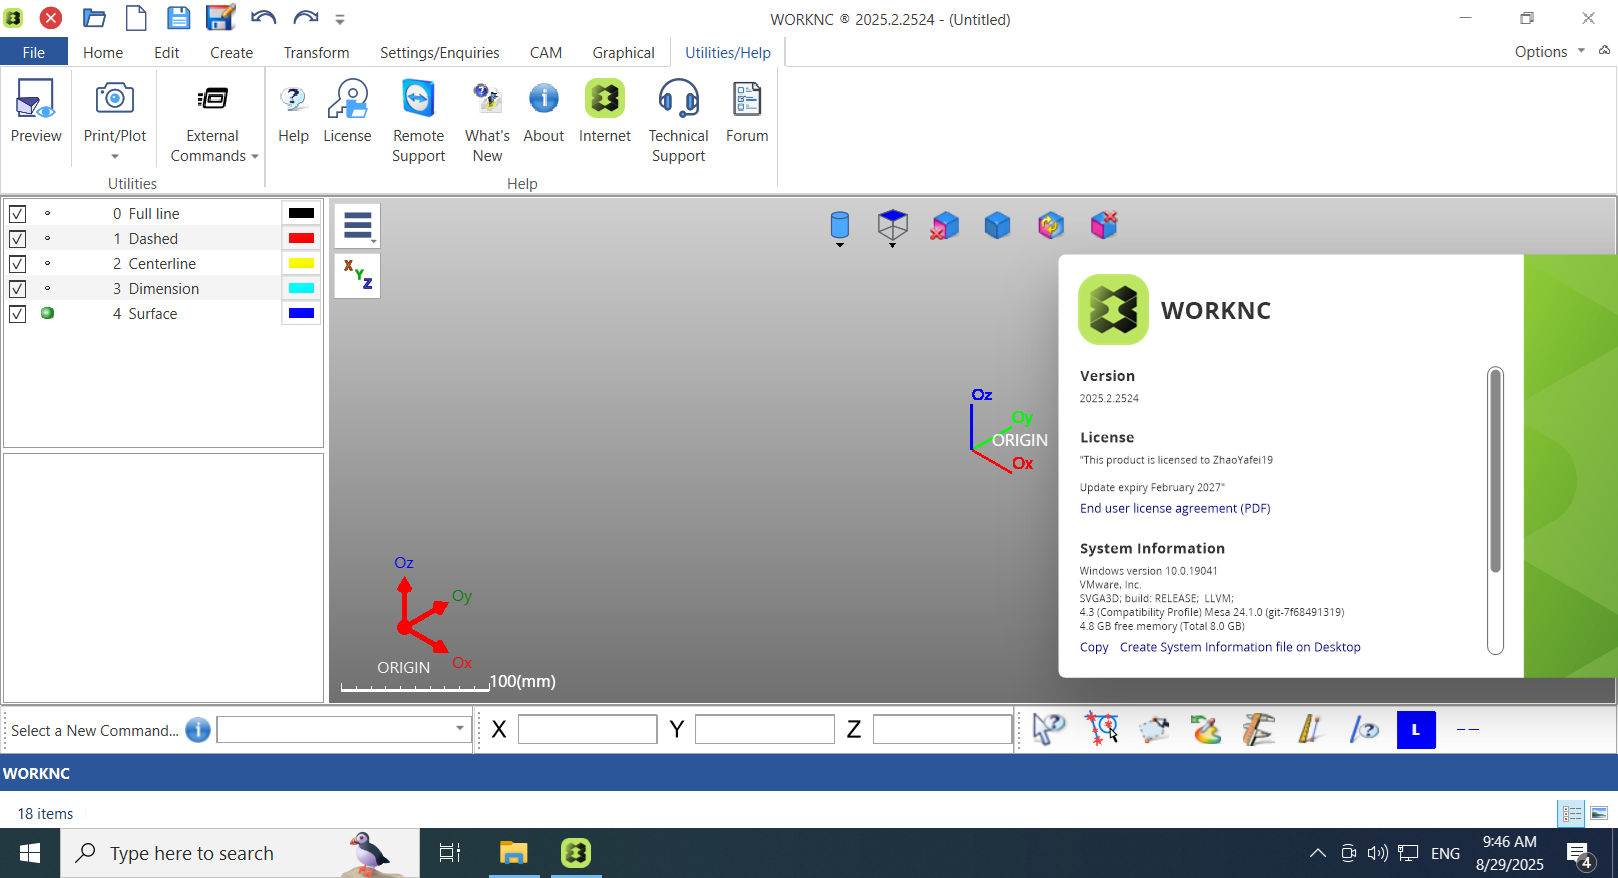Click the window selection rectangle icon
Viewport: 1618px width, 878px height.
[x=1154, y=729]
